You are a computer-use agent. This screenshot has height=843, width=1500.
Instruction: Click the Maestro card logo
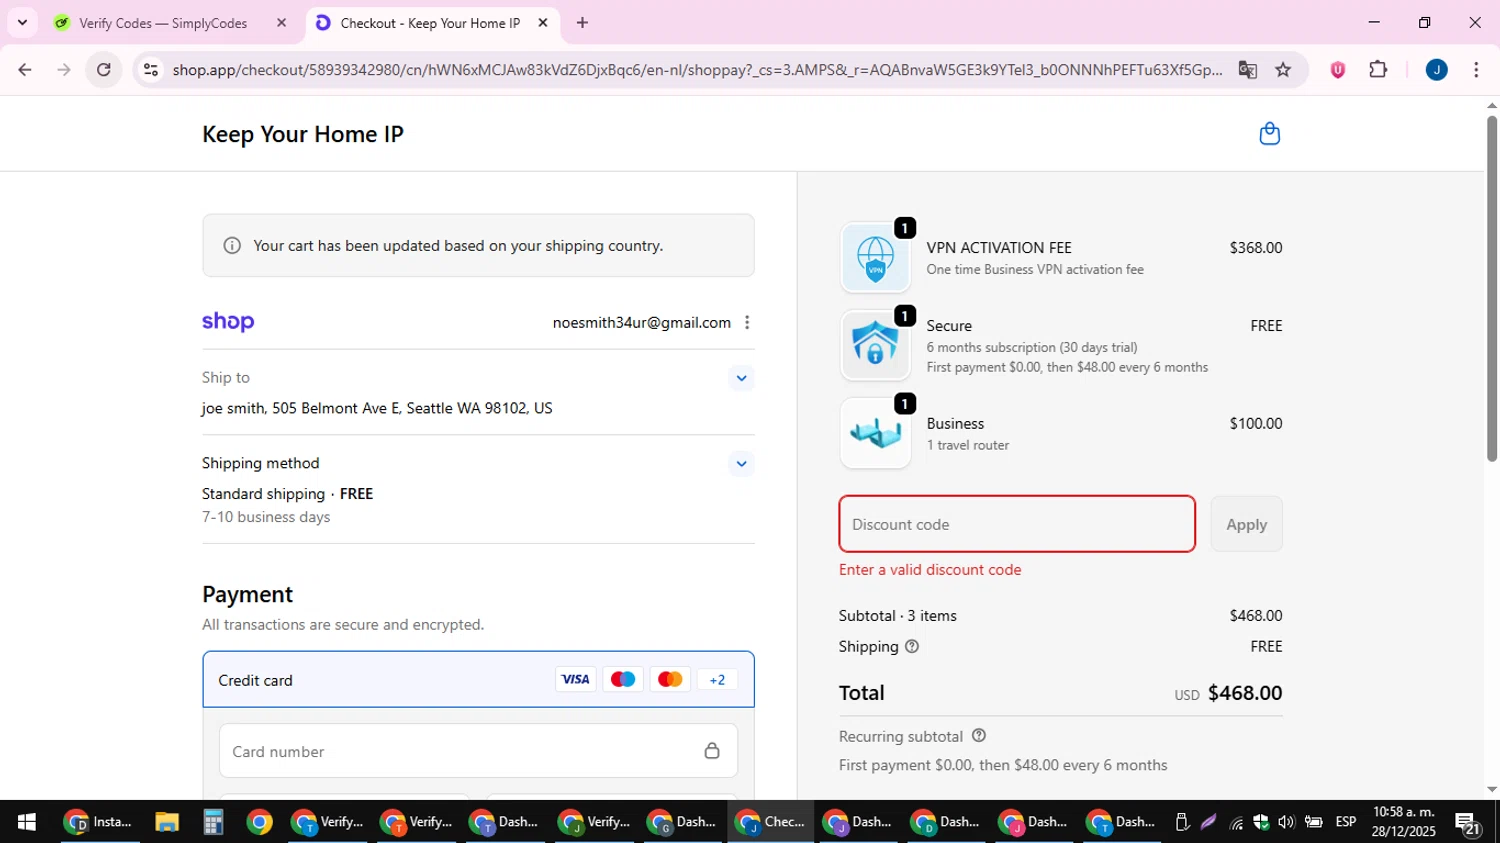(x=622, y=680)
